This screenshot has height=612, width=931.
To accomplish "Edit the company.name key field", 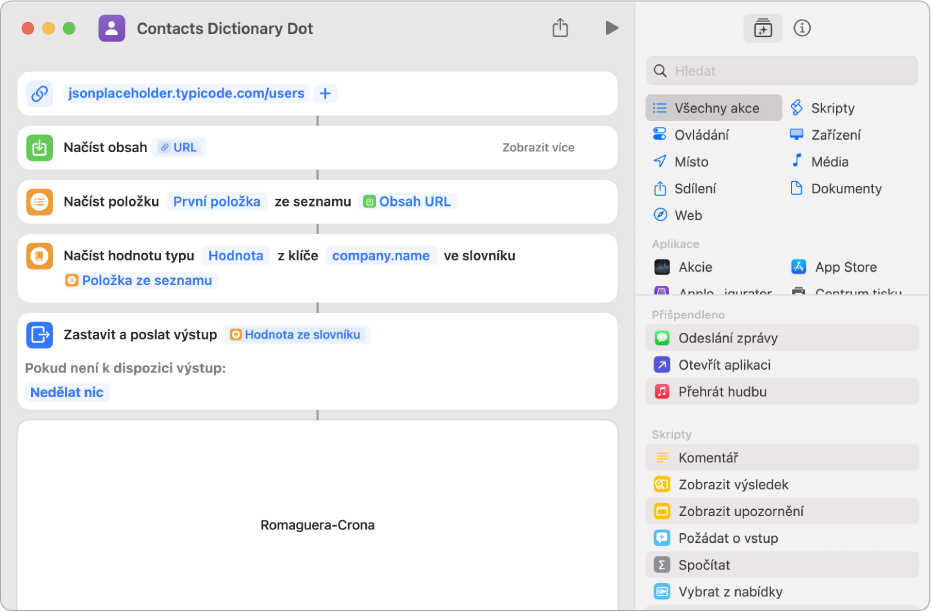I will coord(381,255).
